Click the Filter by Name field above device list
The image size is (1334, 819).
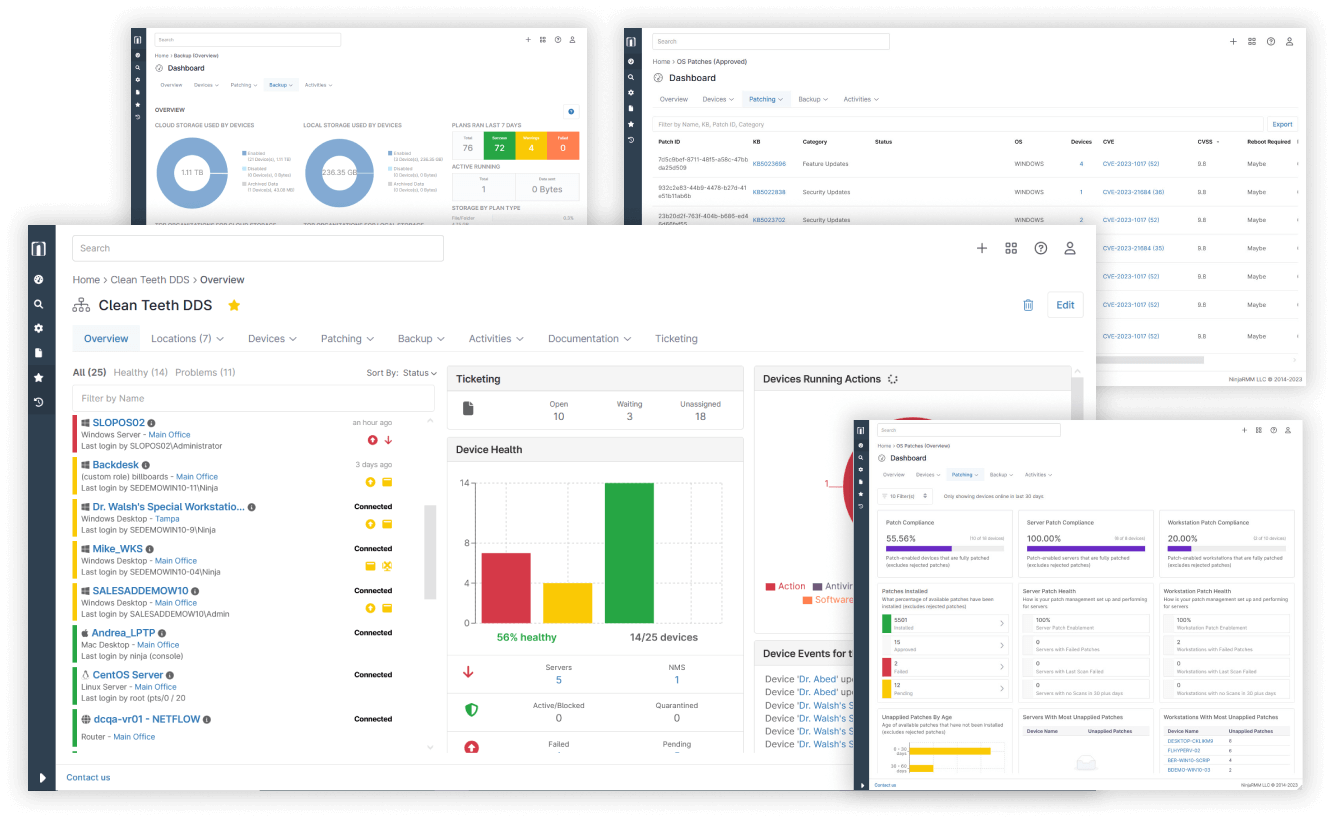pyautogui.click(x=253, y=398)
